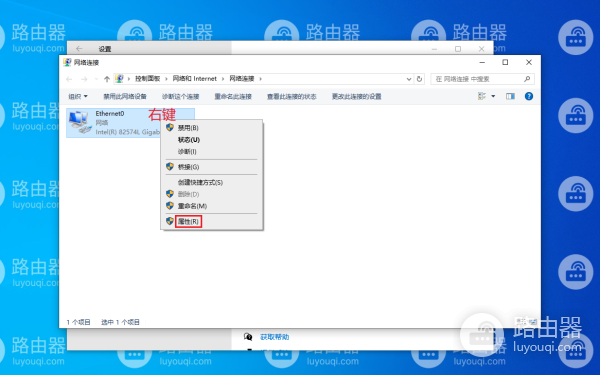Click 禁用此网络设备 in toolbar
600x375 pixels.
(125, 96)
